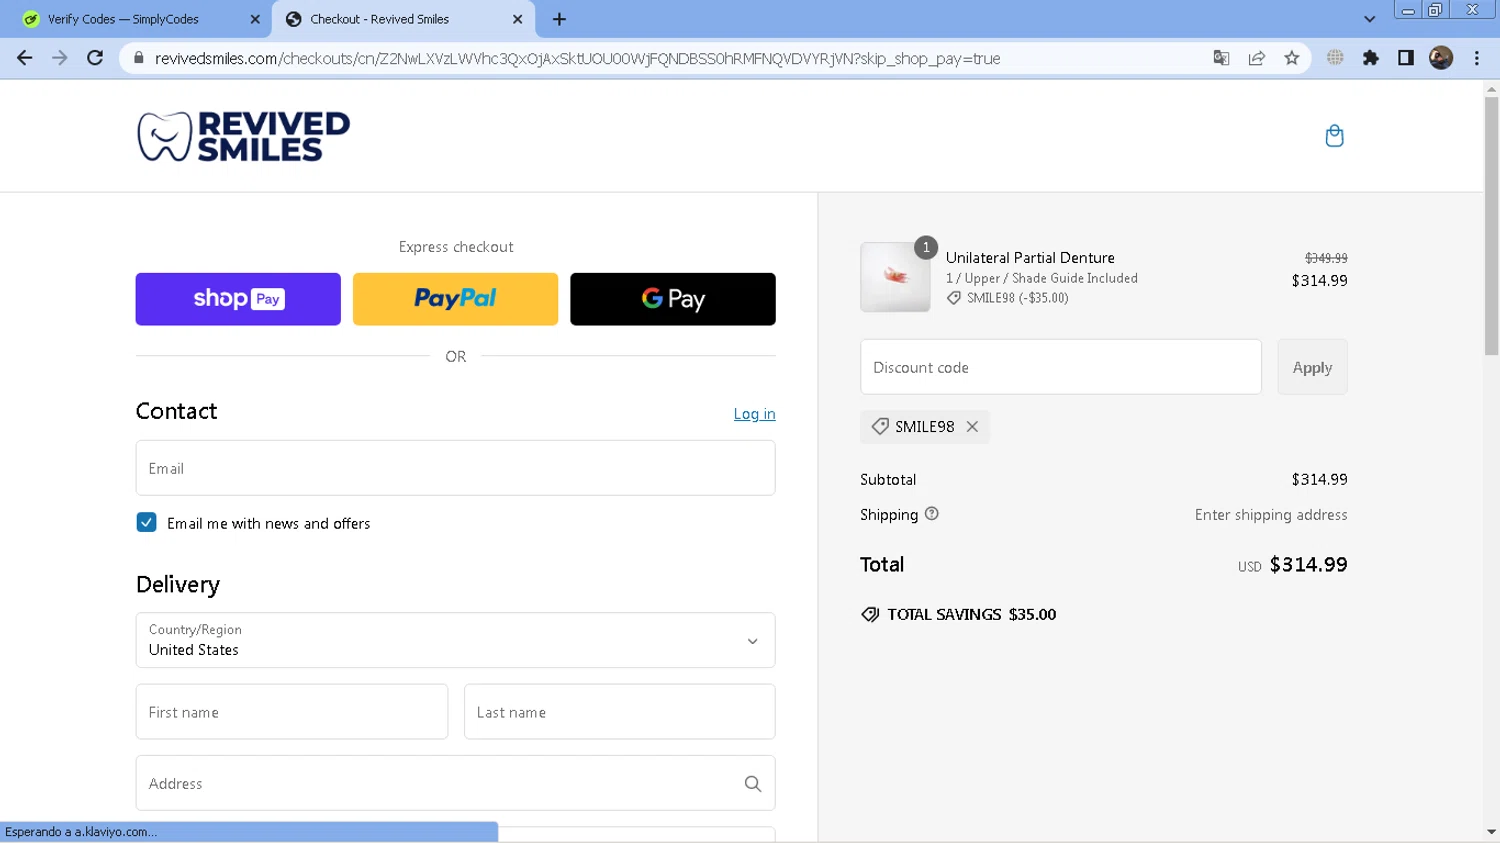
Task: Open the browser extensions puzzle icon
Action: 1371,58
